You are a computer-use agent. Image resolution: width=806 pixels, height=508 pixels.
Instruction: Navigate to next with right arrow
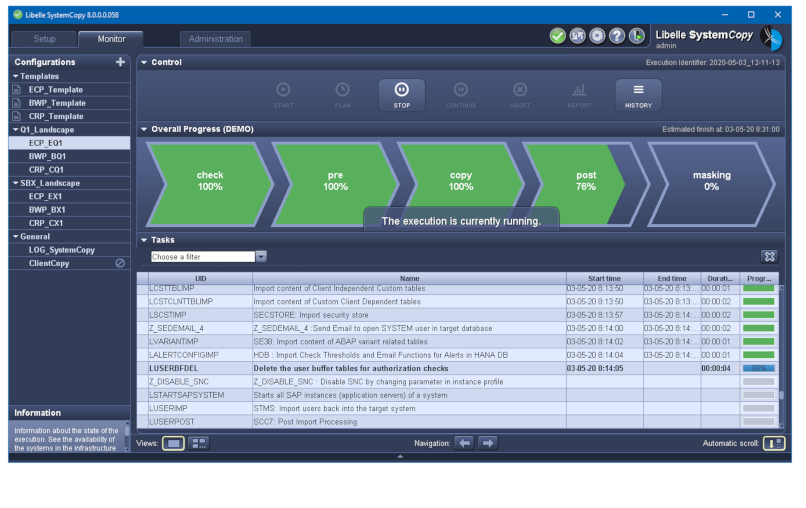(x=487, y=443)
